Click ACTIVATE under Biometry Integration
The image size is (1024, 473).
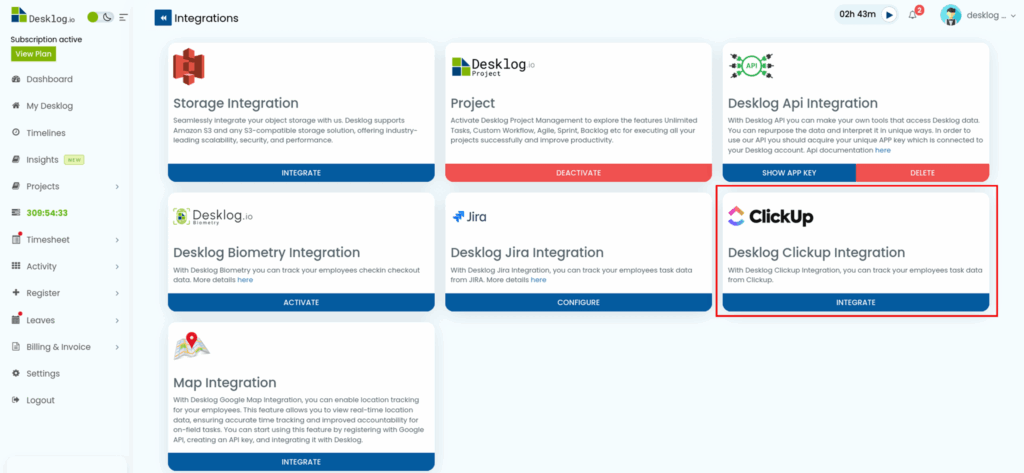coord(301,302)
